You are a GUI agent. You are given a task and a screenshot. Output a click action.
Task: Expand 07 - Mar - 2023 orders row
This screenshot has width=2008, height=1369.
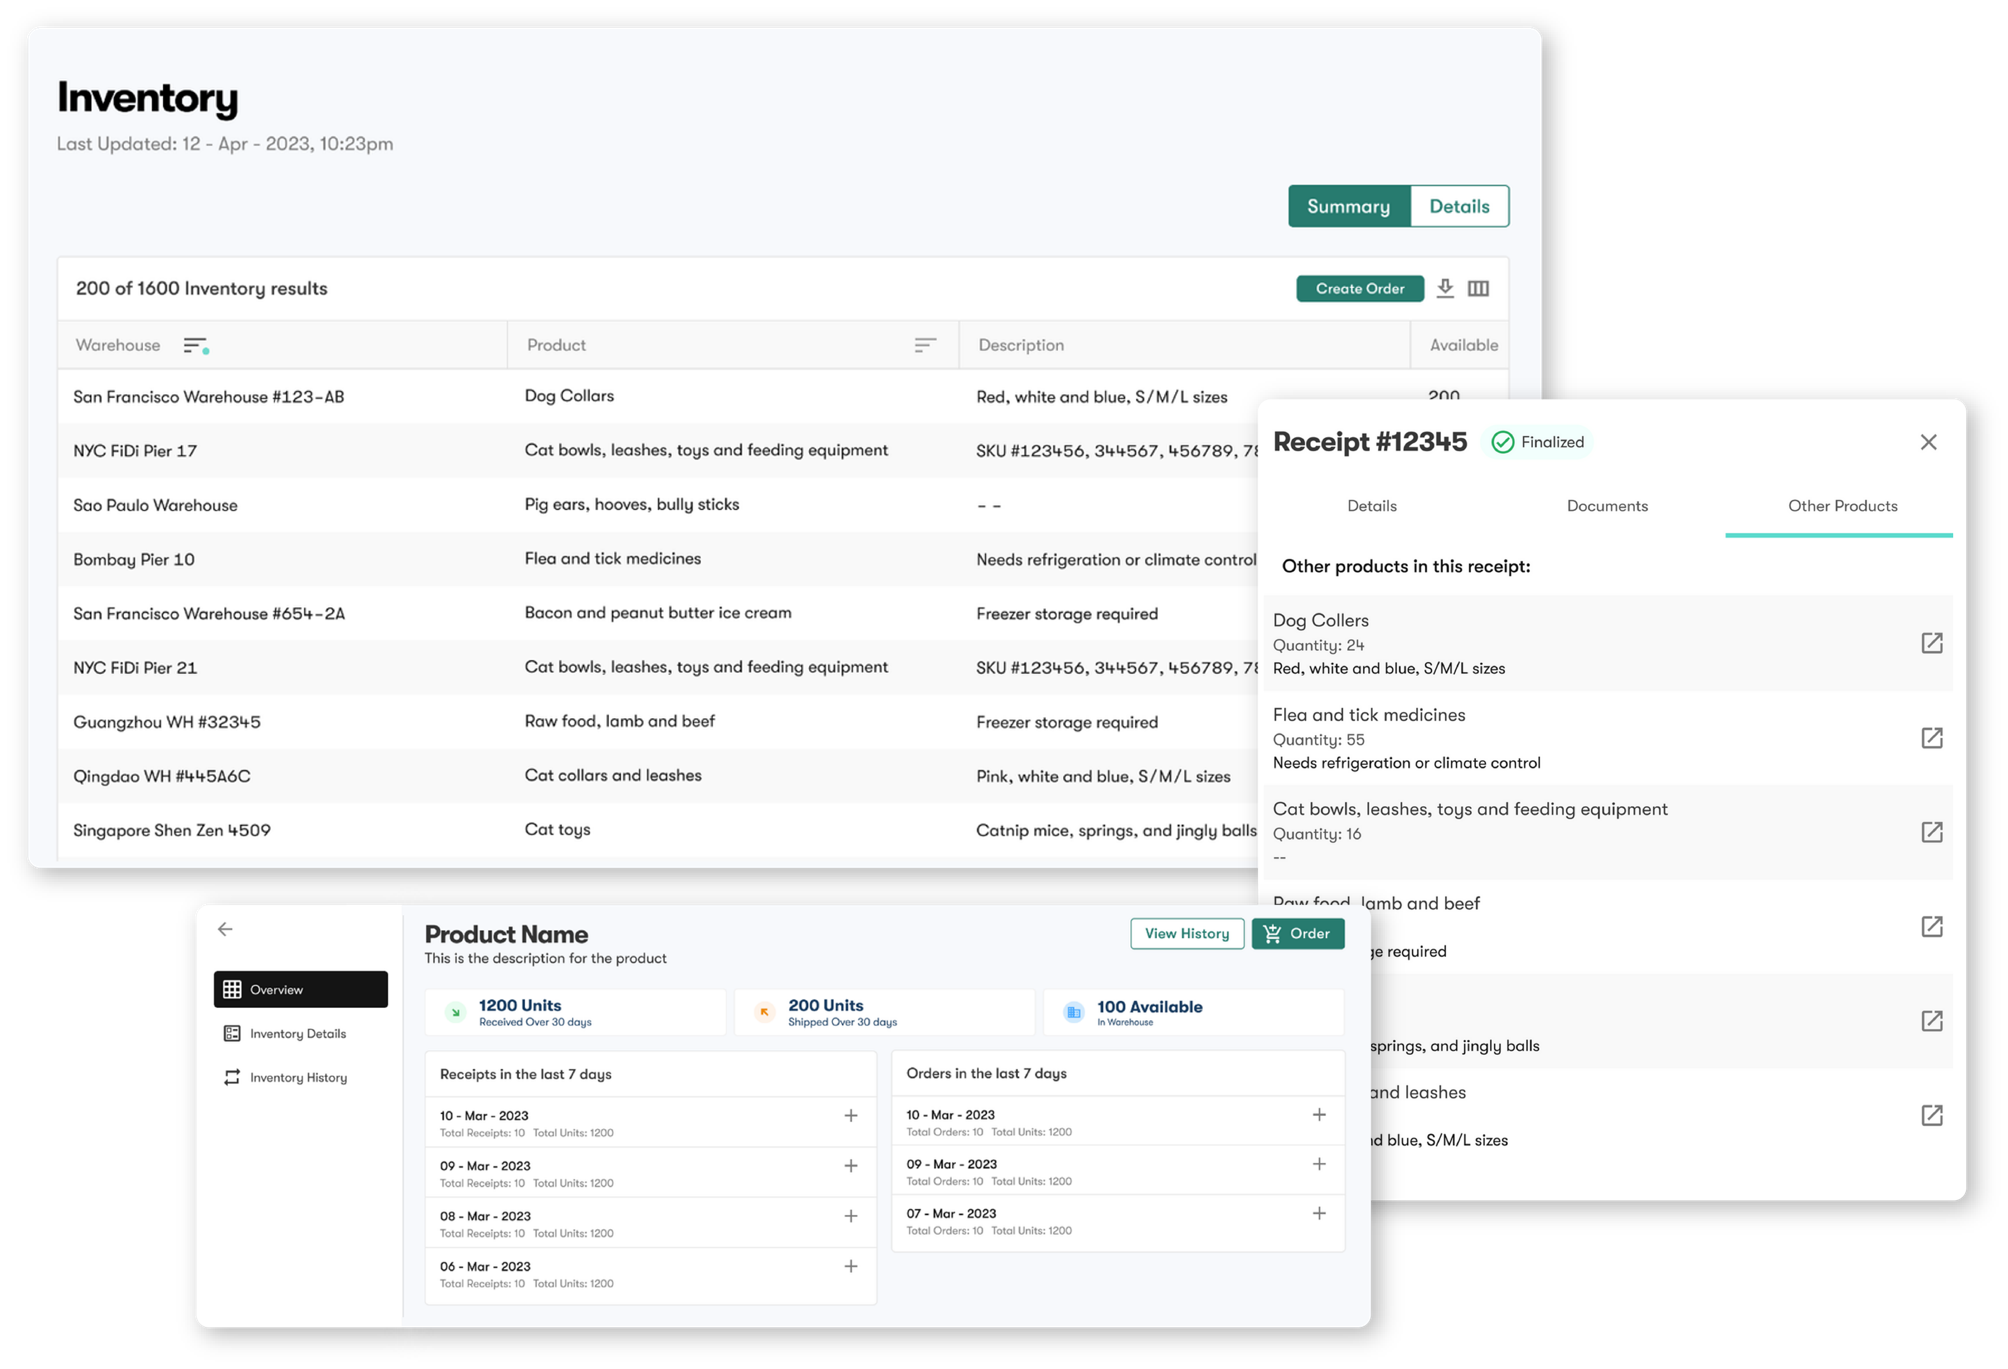tap(1319, 1213)
